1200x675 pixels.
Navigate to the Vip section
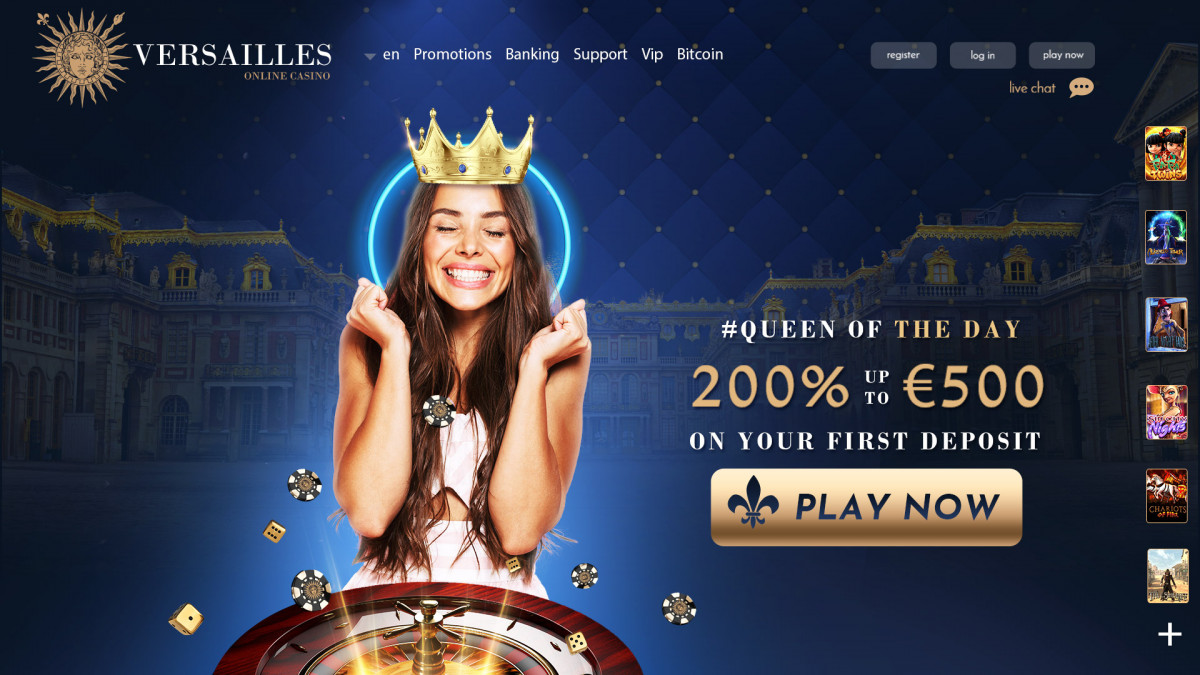tap(652, 54)
